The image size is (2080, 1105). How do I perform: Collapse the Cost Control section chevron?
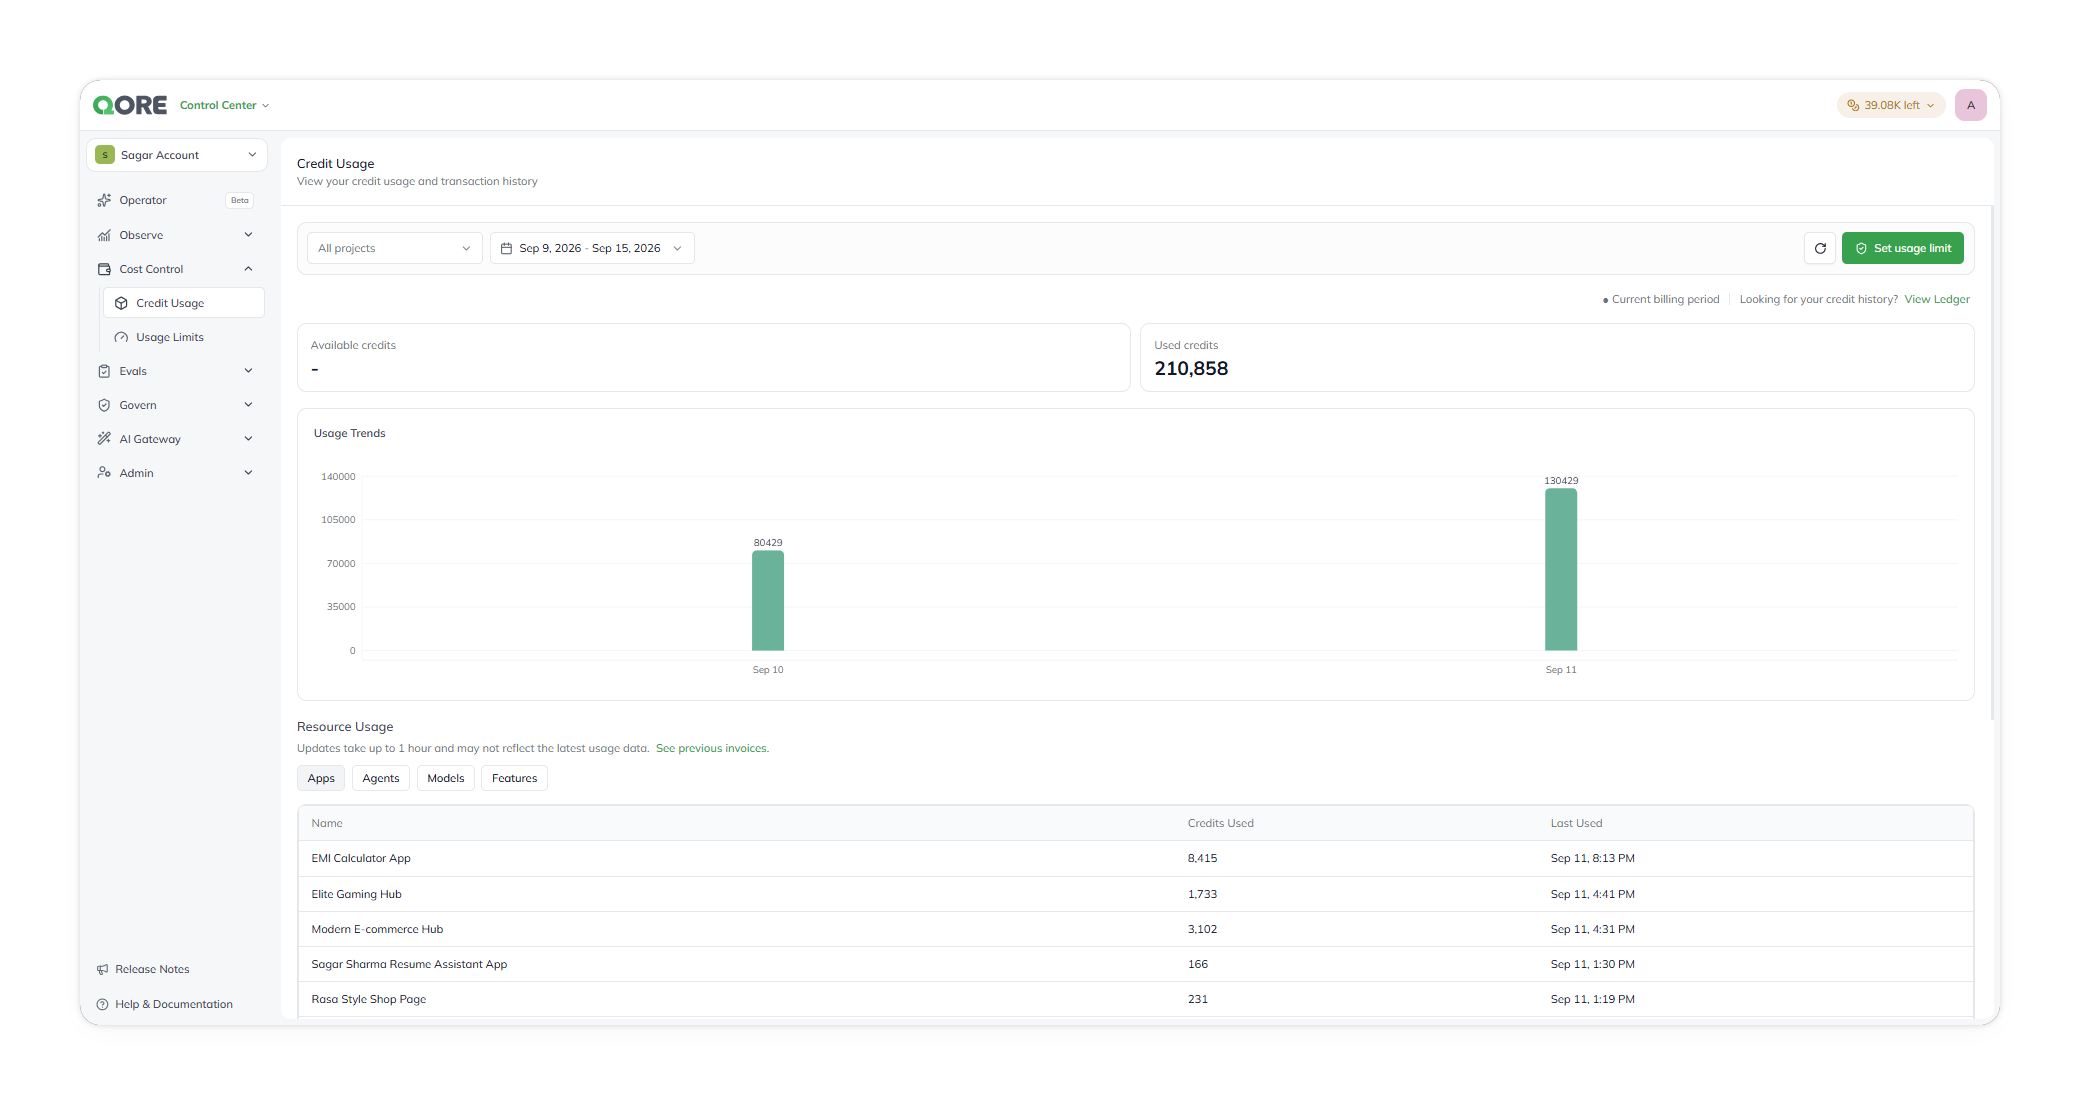[x=249, y=269]
